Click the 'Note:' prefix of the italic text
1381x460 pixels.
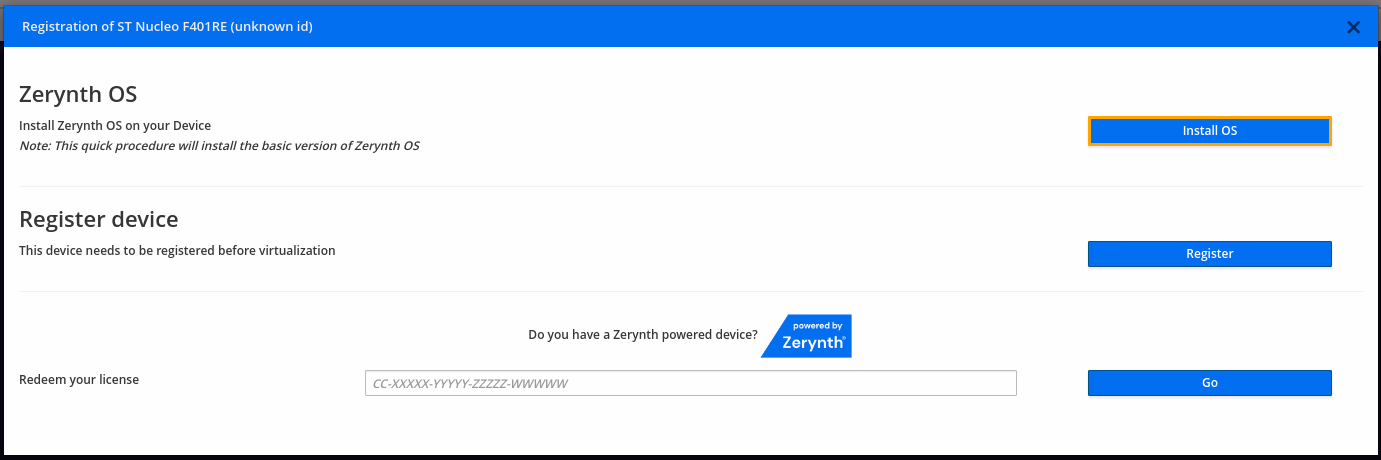37,146
